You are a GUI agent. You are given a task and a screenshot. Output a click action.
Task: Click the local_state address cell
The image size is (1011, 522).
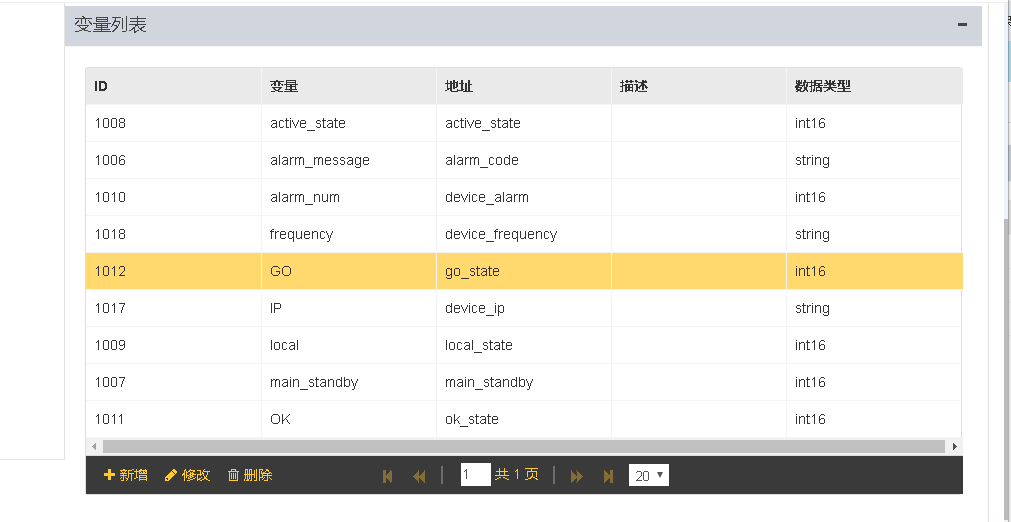524,345
